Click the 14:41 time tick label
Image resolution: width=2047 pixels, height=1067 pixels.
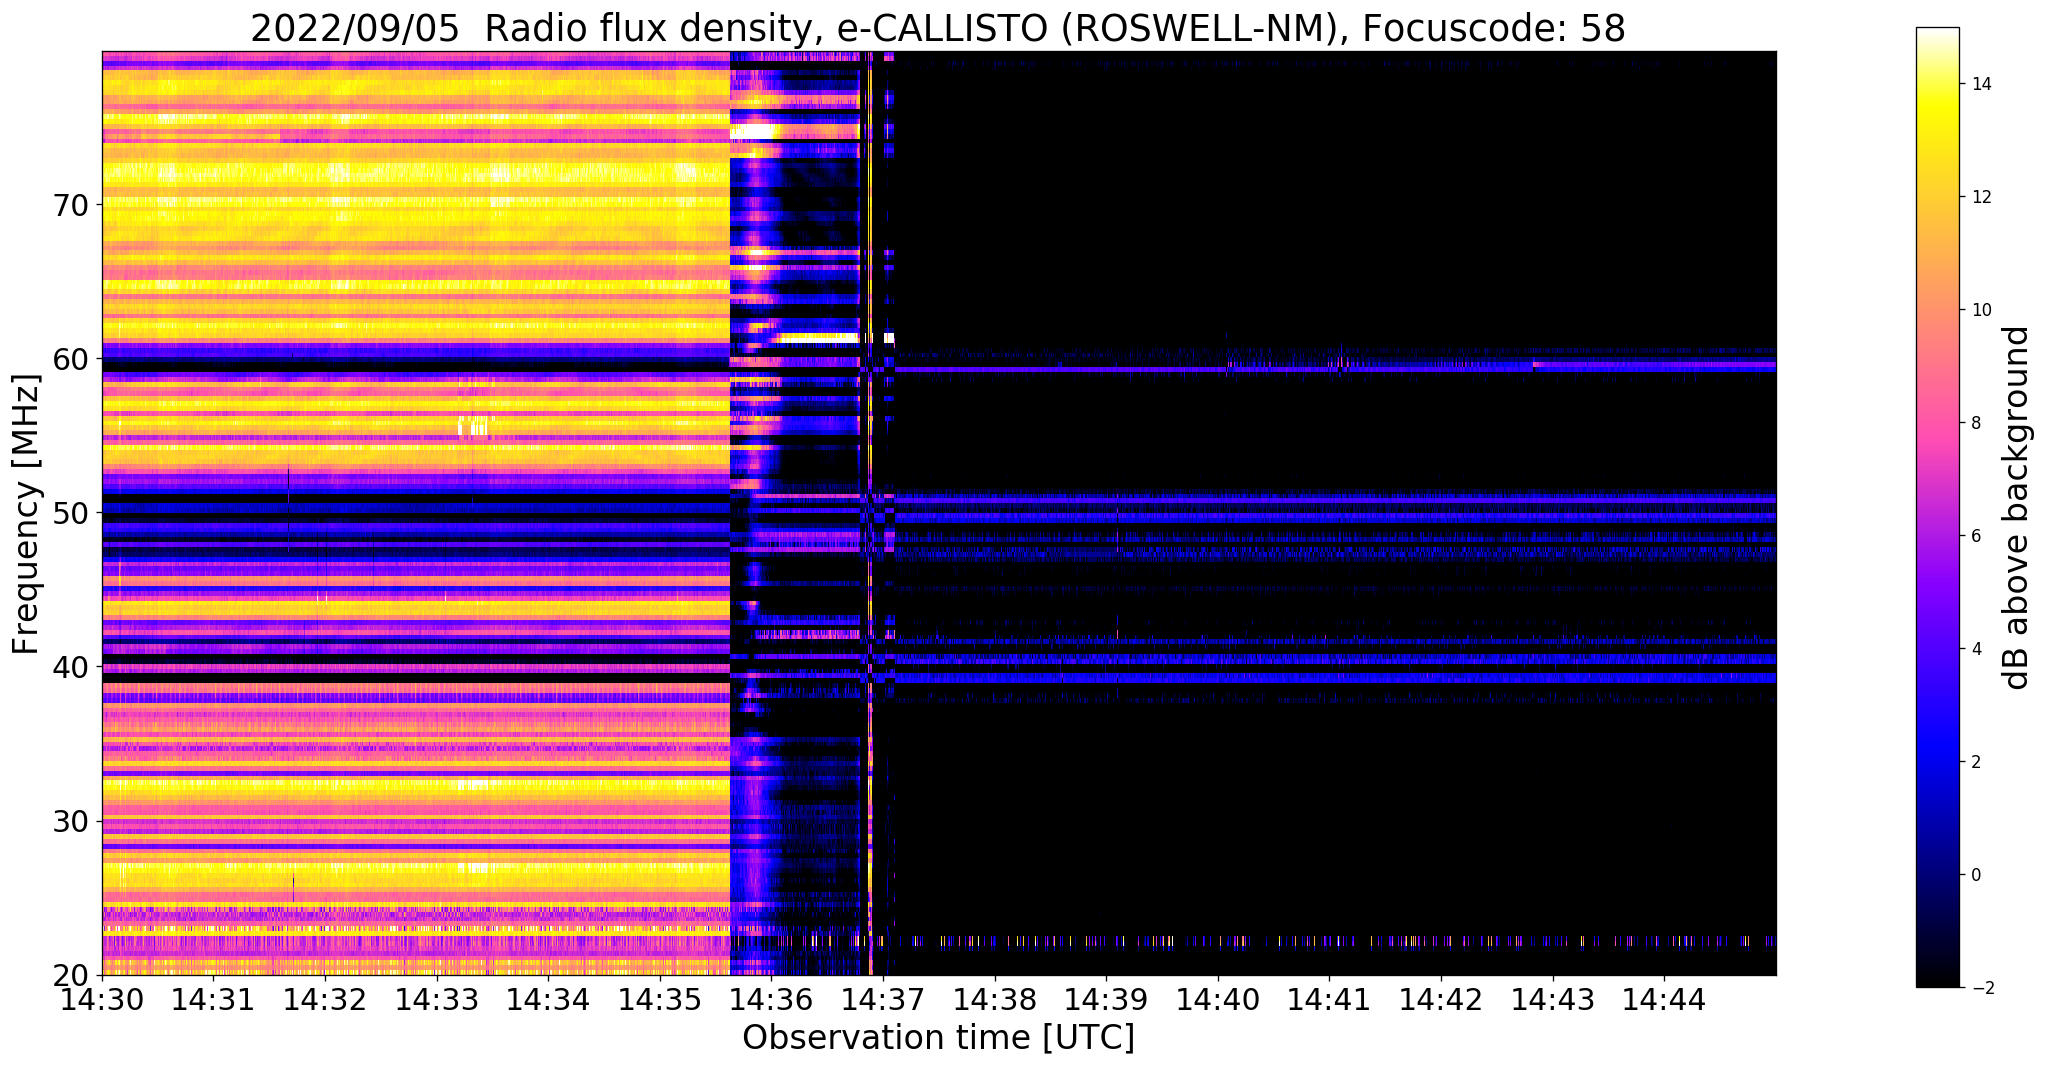point(1329,998)
